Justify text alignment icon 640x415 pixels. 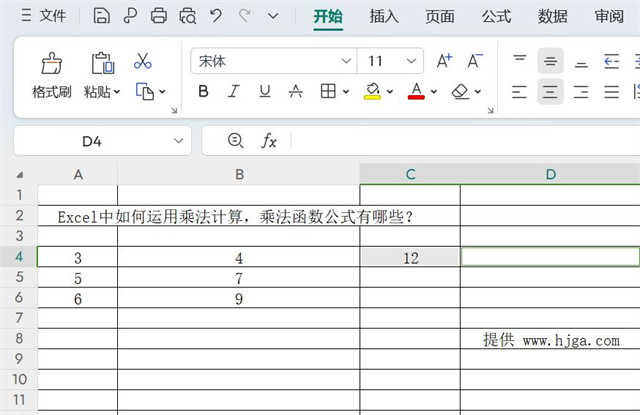point(611,92)
